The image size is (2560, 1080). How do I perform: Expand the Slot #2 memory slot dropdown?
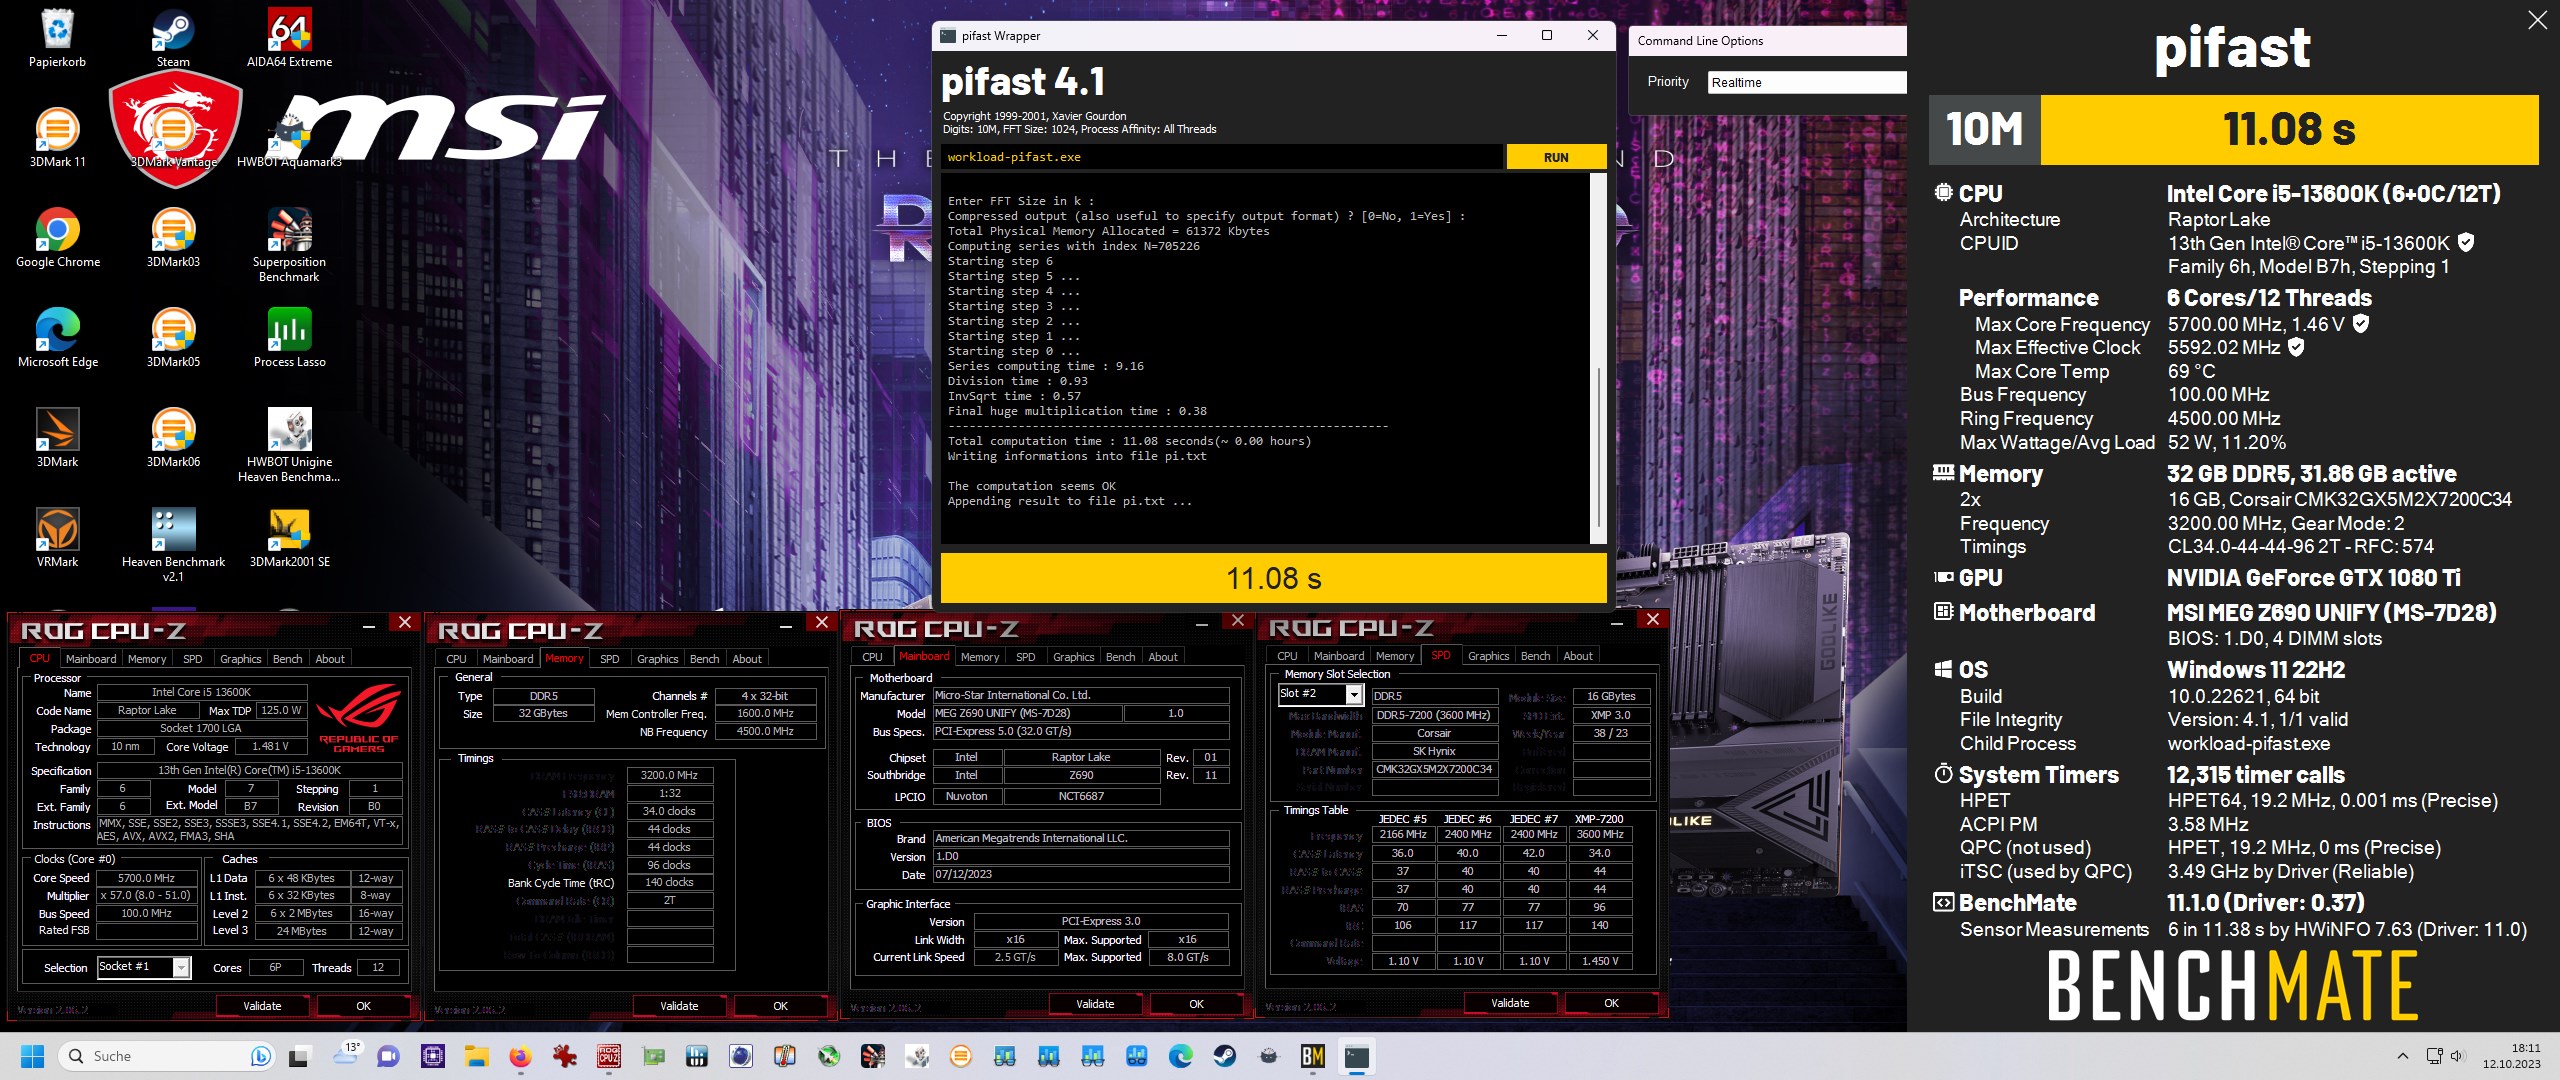click(x=1354, y=694)
